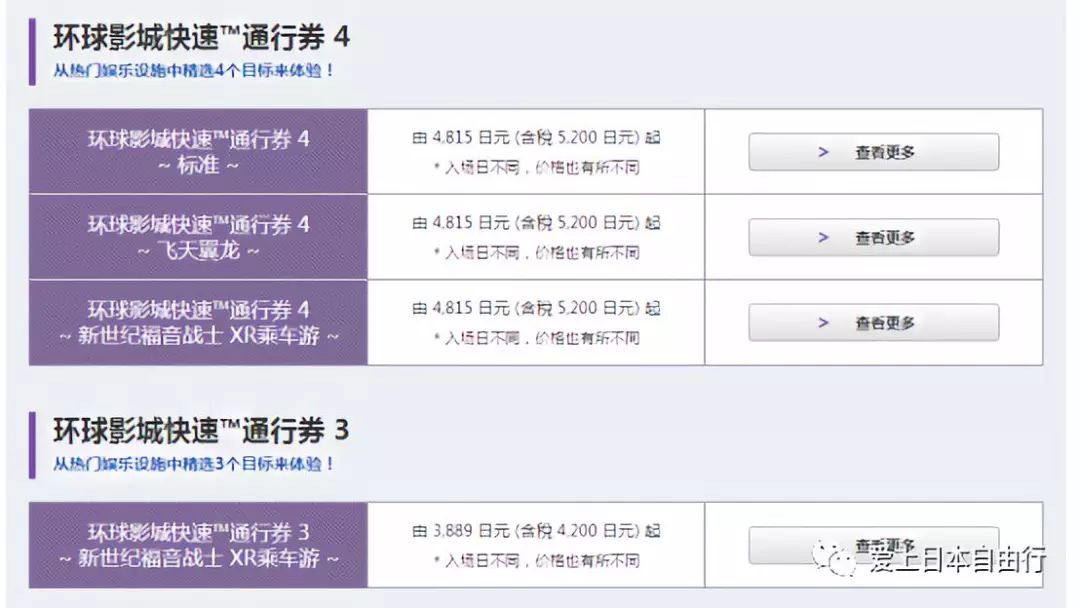The image size is (1080, 608).
Task: Click the arrow icon for 通行券 4 XR乘车游 row
Action: click(824, 323)
